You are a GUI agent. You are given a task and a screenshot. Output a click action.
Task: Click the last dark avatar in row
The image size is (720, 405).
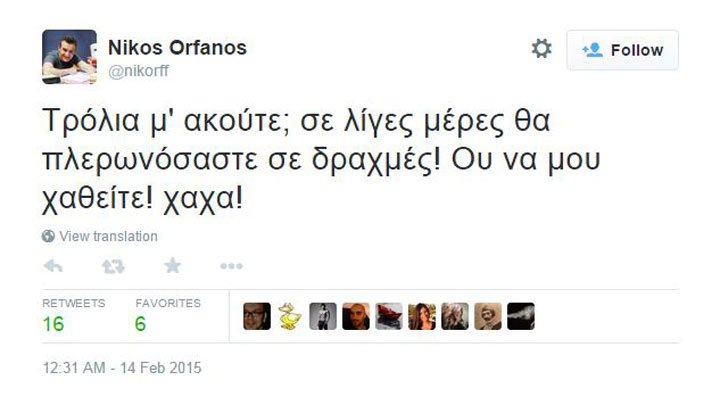(x=521, y=316)
